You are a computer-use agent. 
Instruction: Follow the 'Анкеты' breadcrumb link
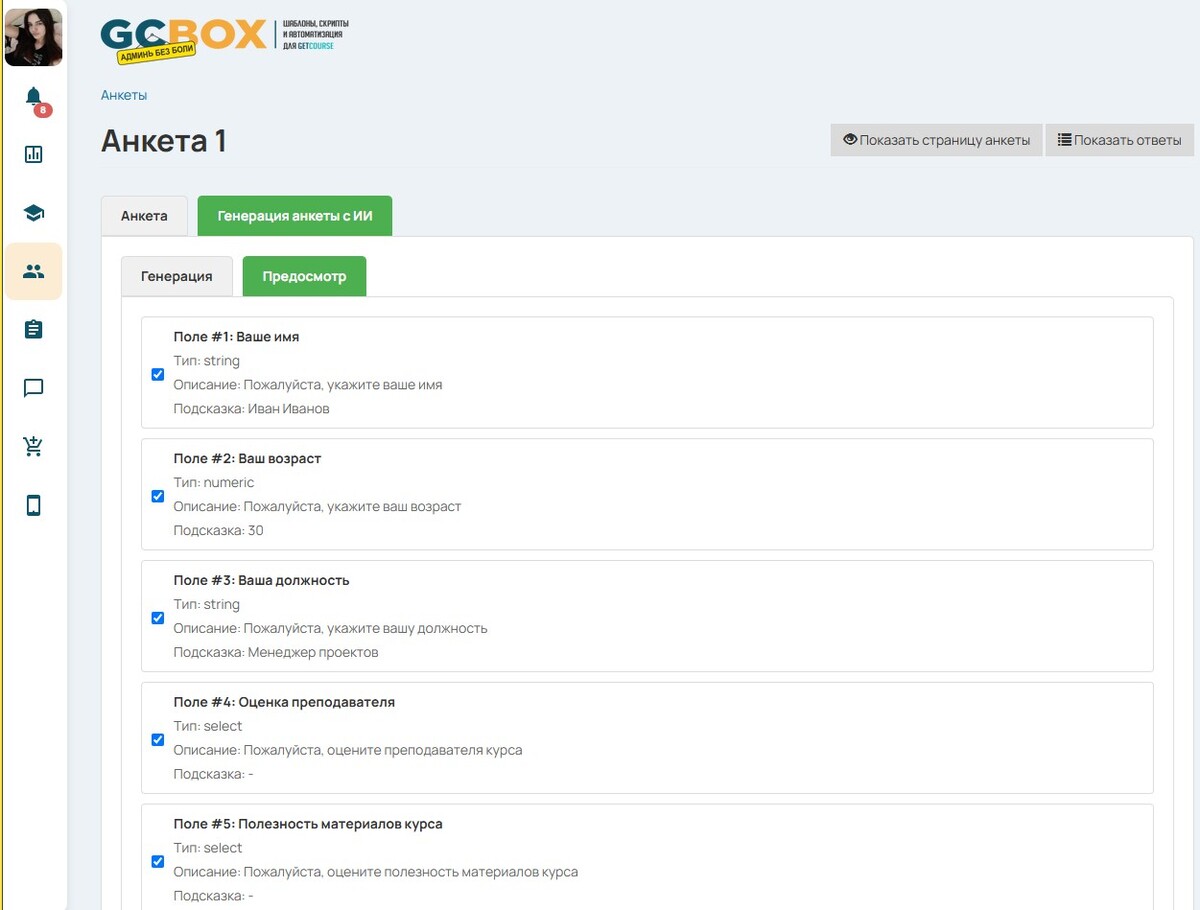click(x=124, y=95)
